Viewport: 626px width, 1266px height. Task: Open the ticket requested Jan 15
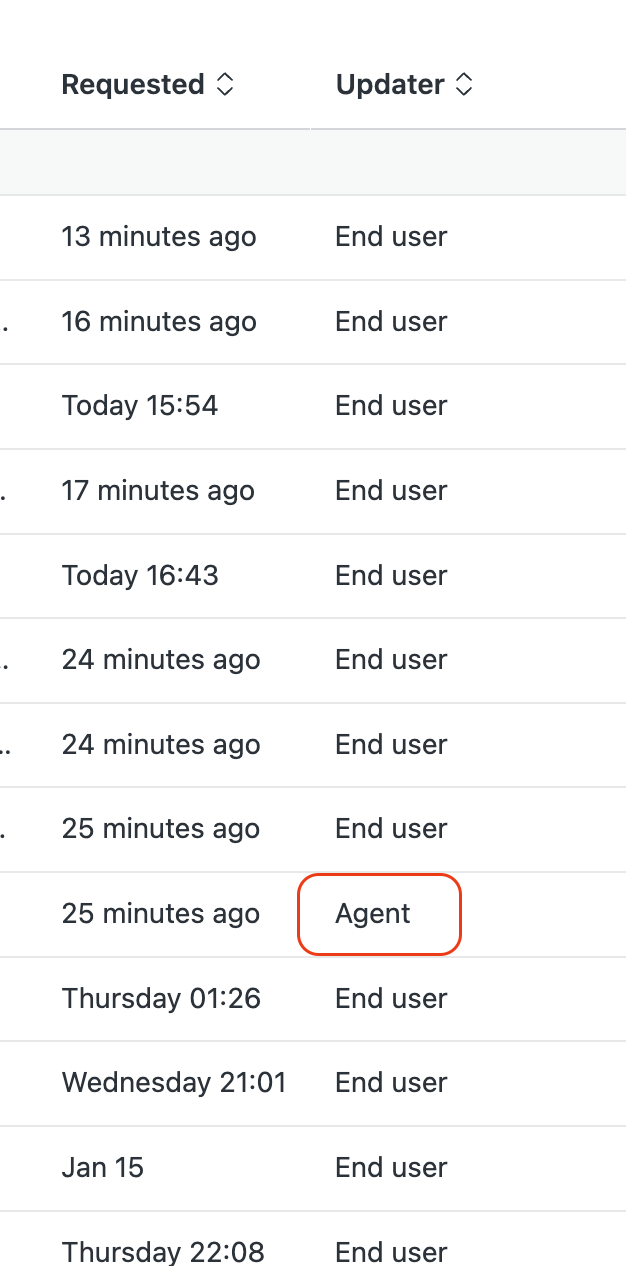[x=103, y=1167]
